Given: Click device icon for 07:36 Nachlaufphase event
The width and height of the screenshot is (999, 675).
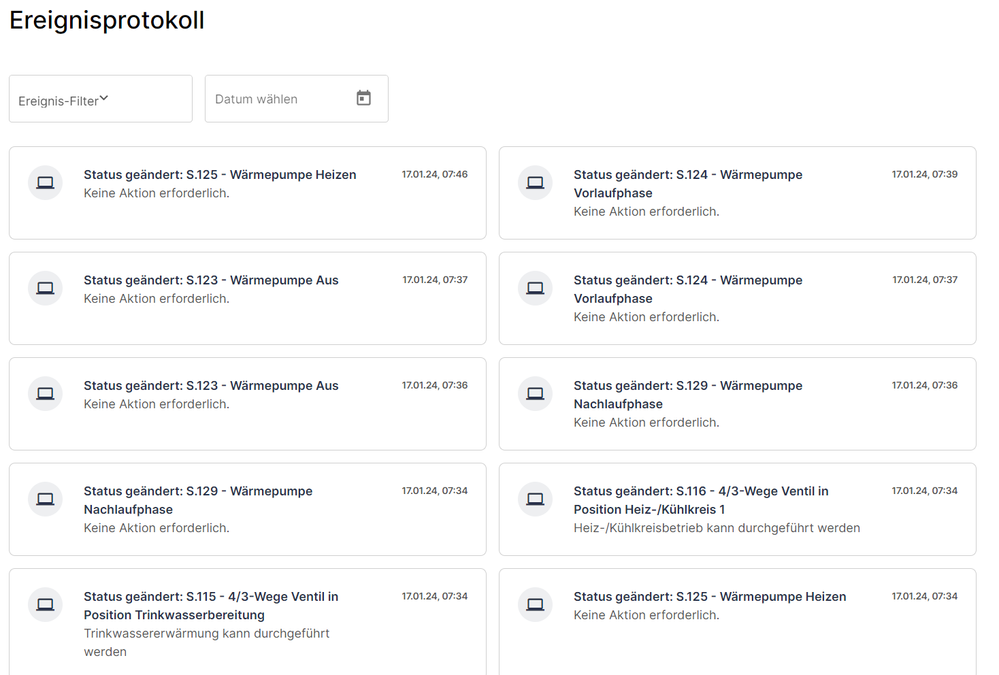Looking at the screenshot, I should pyautogui.click(x=535, y=394).
